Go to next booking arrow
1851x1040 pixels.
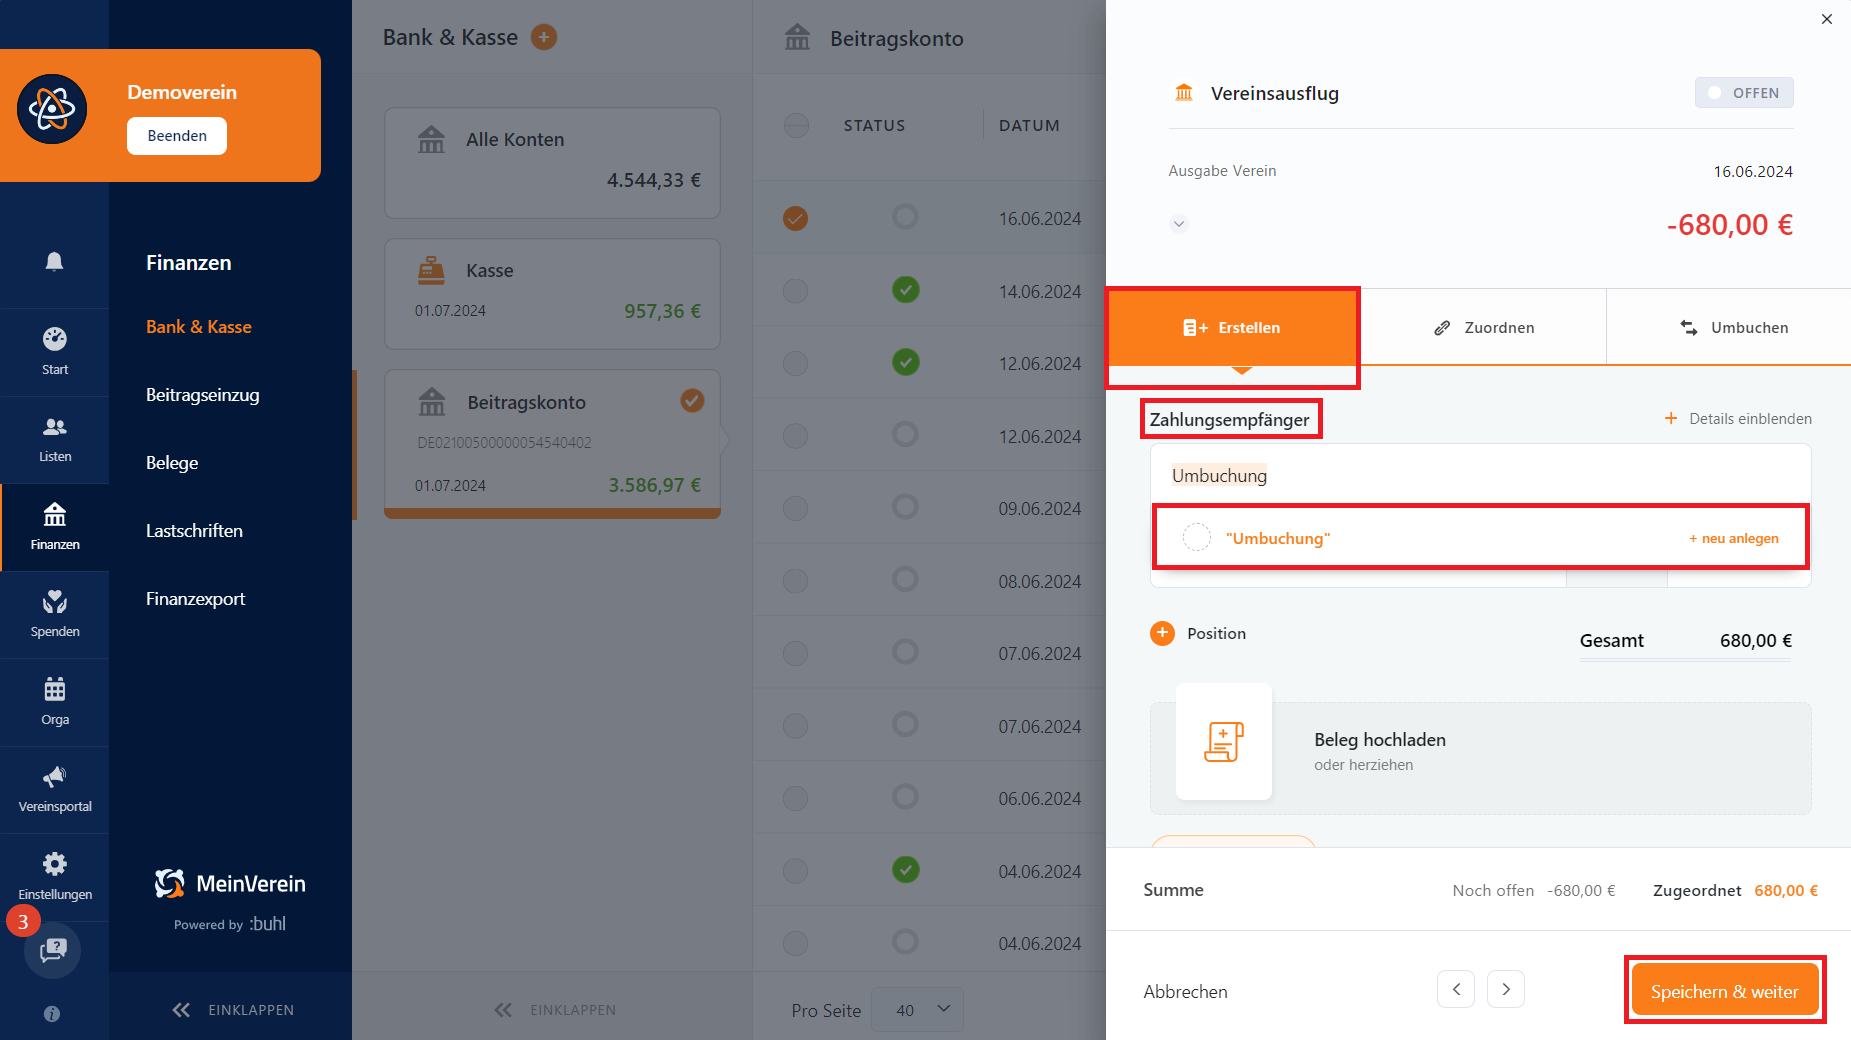pos(1506,989)
